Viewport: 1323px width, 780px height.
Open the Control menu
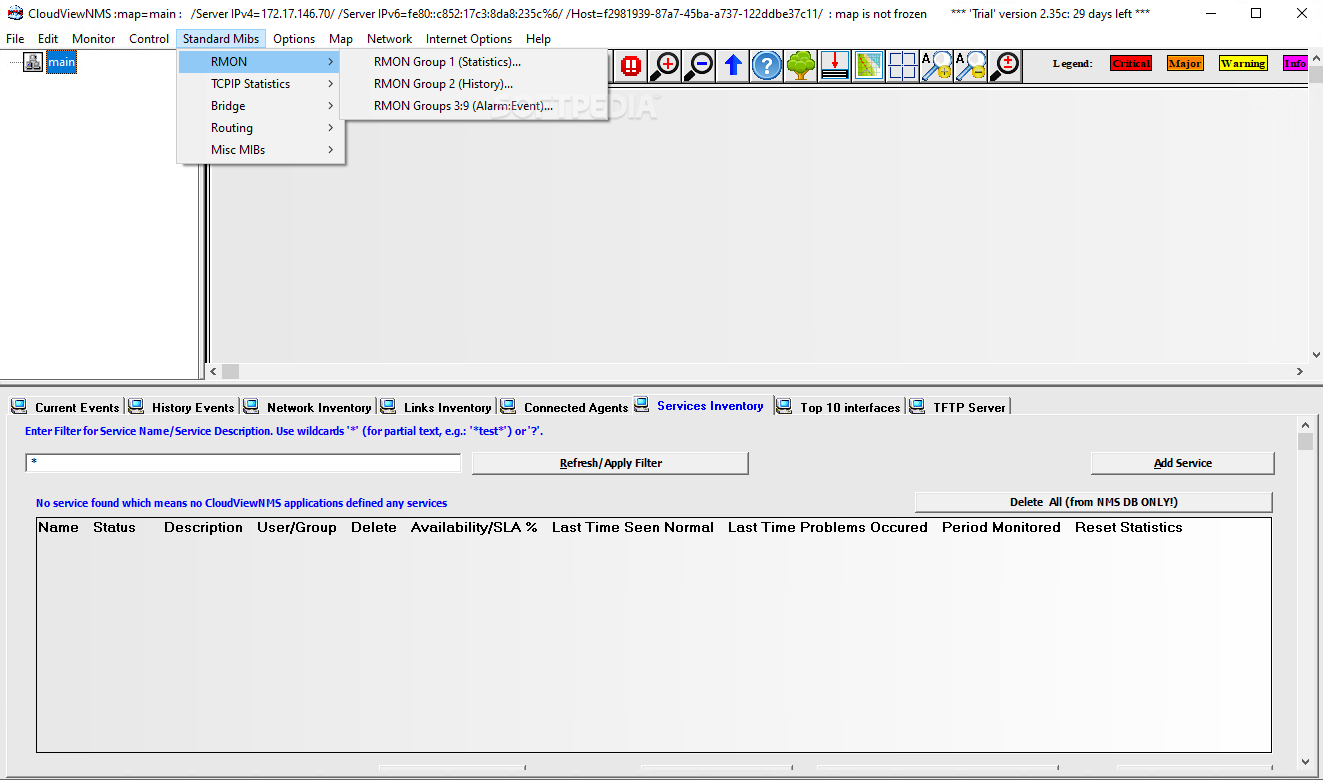[149, 39]
